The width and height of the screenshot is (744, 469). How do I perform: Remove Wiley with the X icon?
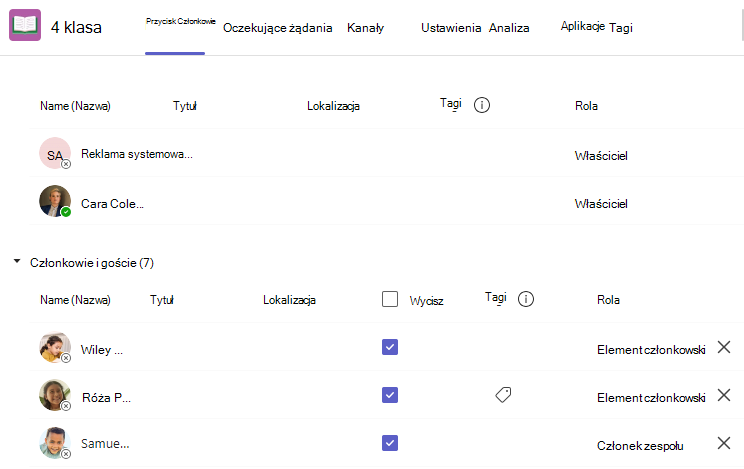(724, 347)
